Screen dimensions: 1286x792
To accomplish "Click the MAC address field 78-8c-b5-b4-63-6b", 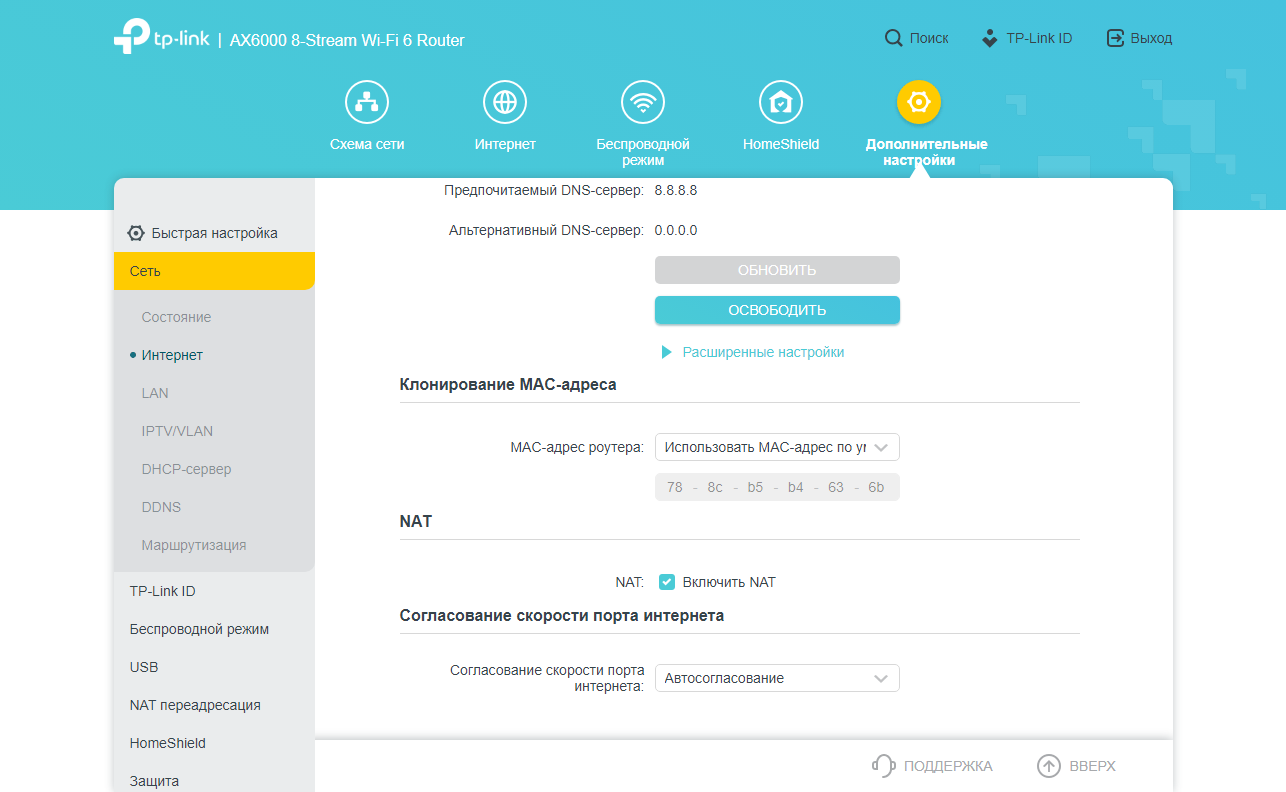I will pyautogui.click(x=777, y=487).
